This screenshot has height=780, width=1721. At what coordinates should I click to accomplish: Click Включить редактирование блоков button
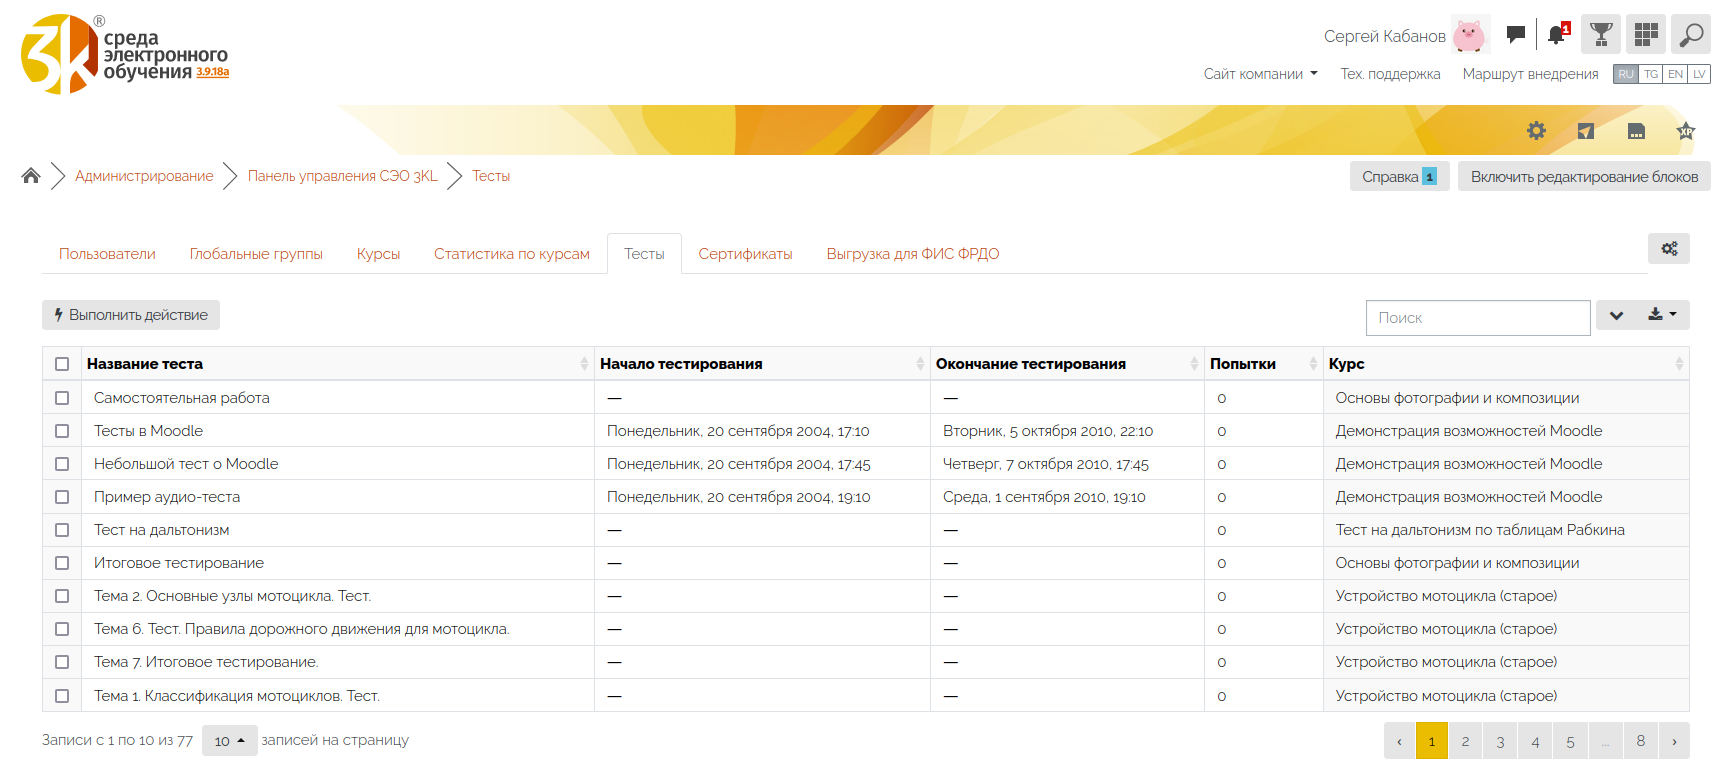click(1583, 177)
